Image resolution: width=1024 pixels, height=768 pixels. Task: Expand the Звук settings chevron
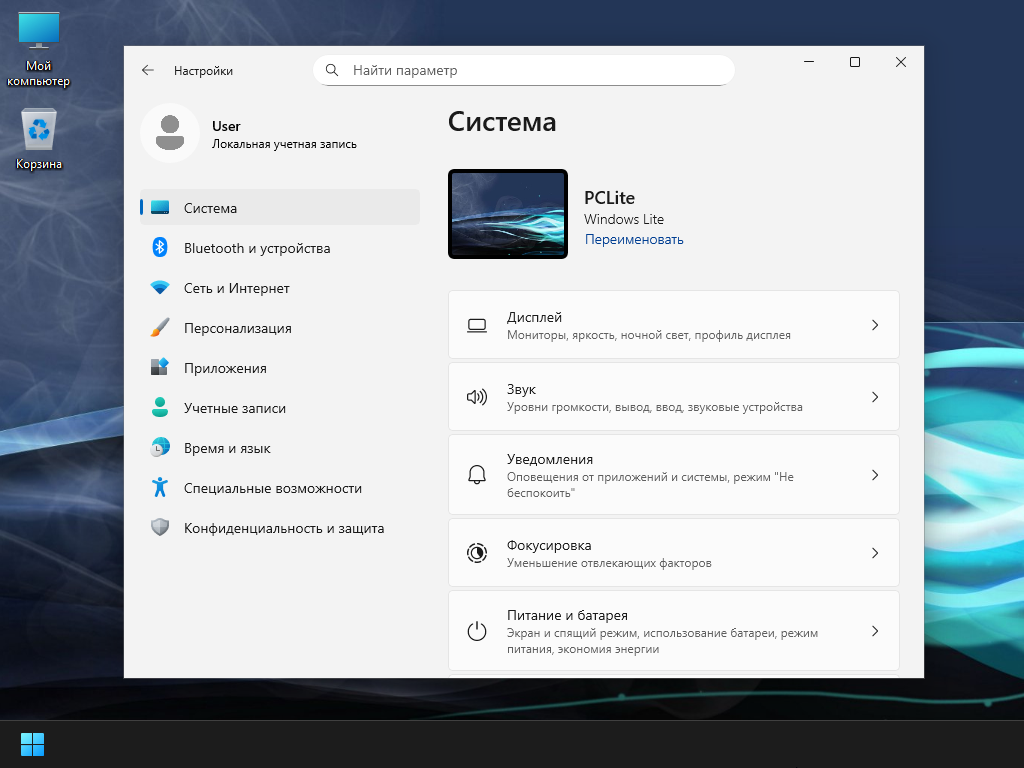click(875, 397)
